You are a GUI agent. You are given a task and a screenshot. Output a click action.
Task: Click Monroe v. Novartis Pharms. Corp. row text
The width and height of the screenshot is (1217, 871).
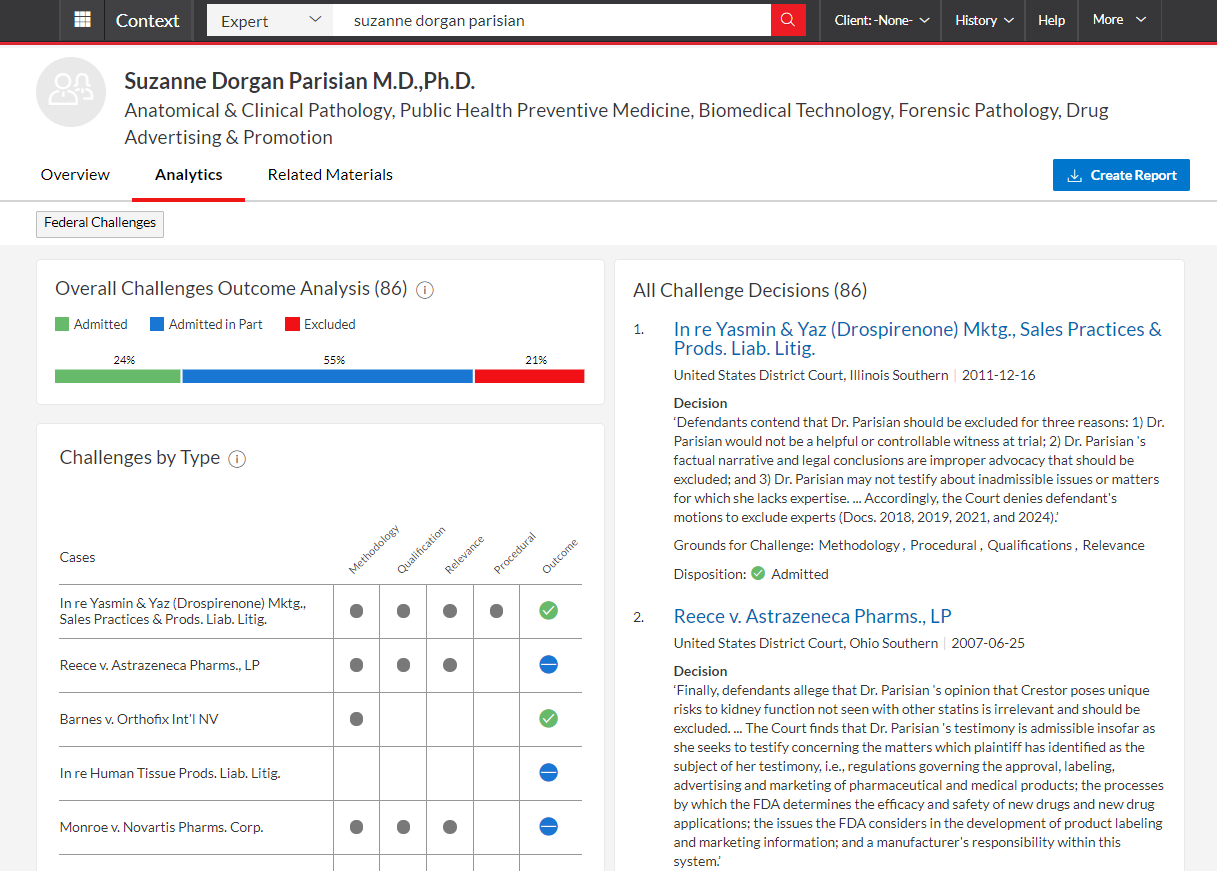tap(161, 827)
